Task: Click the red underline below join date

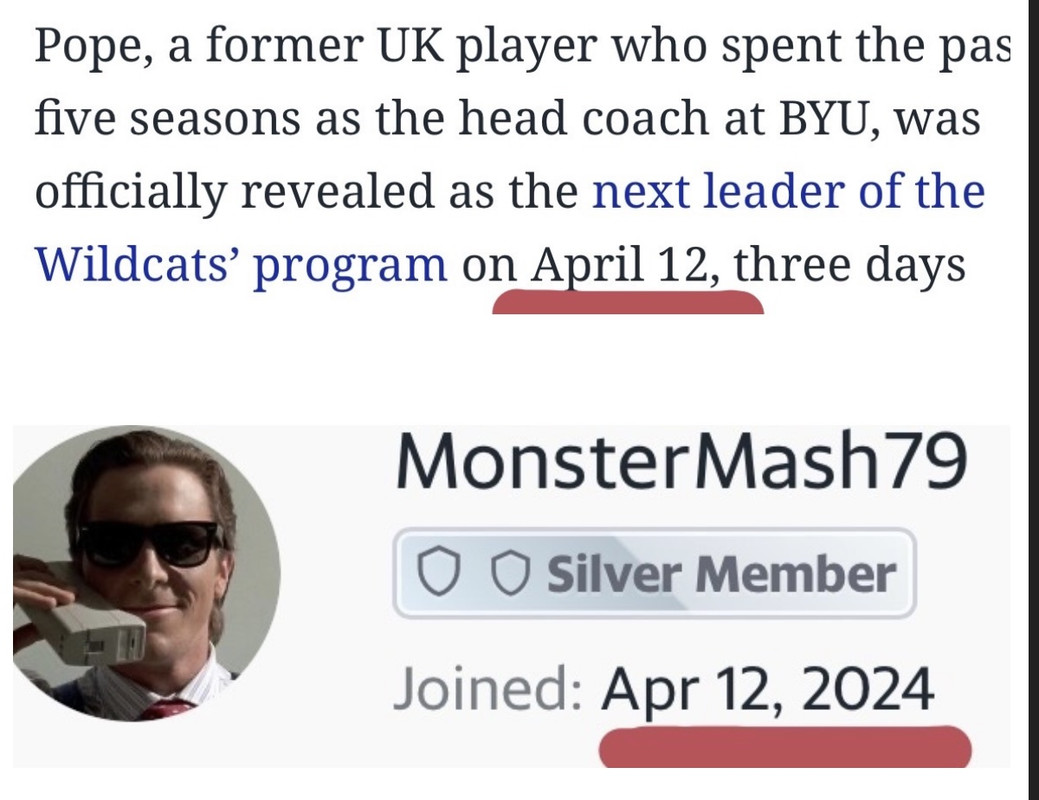Action: 785,747
